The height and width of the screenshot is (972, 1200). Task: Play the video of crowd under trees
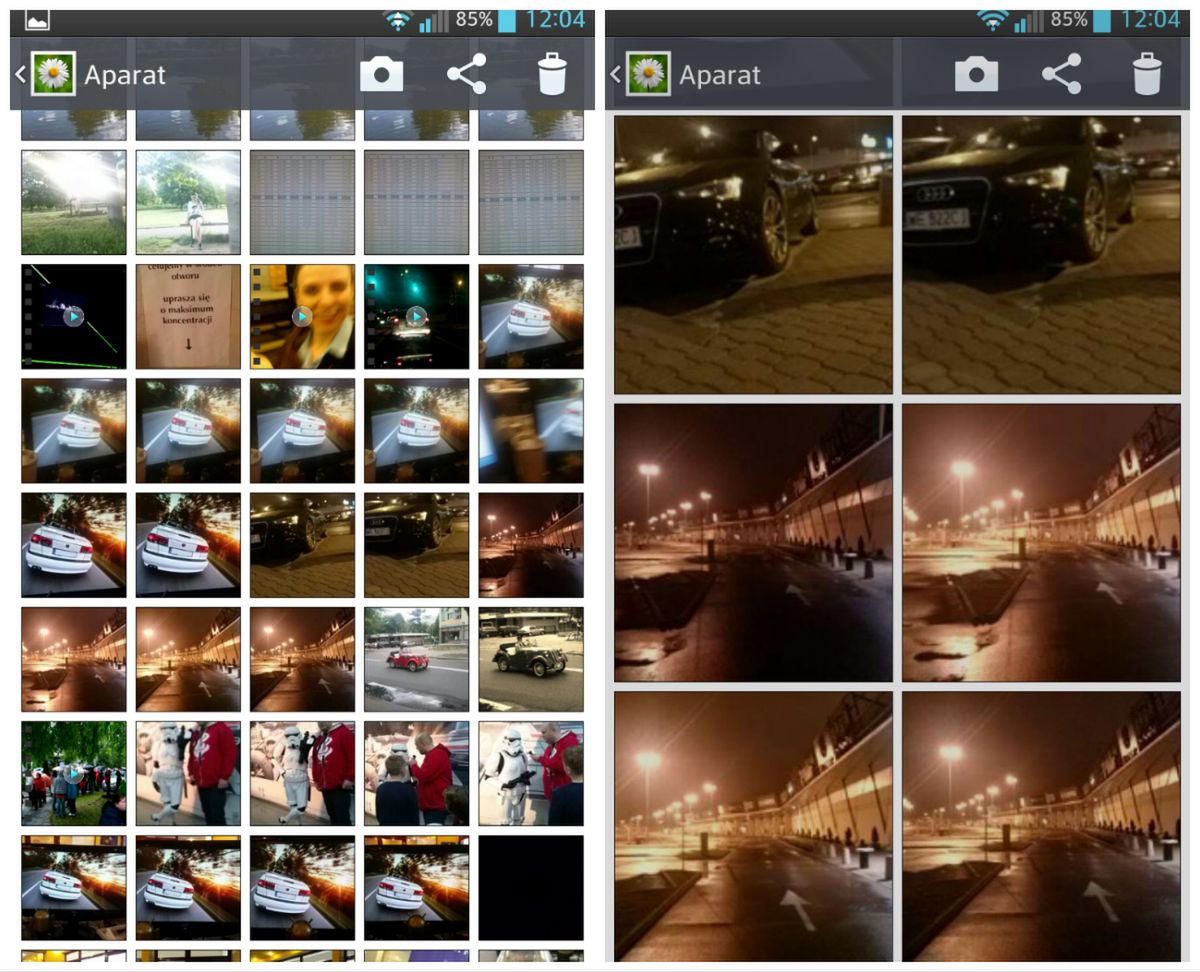(74, 773)
